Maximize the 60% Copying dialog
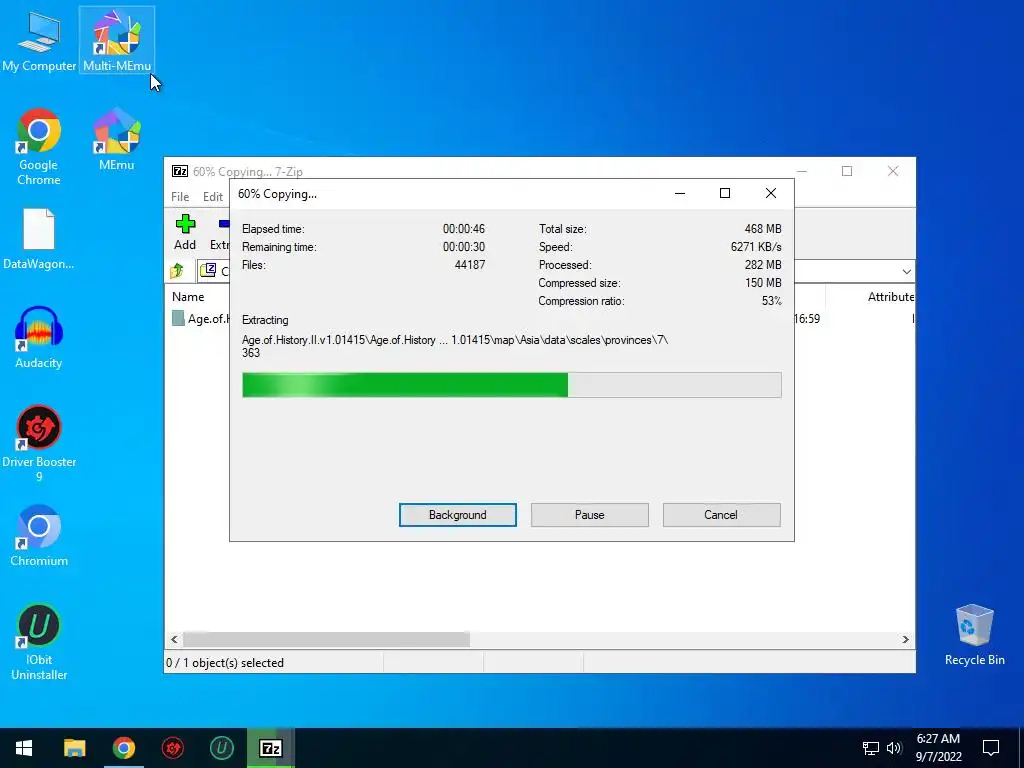The width and height of the screenshot is (1024, 768). (725, 193)
